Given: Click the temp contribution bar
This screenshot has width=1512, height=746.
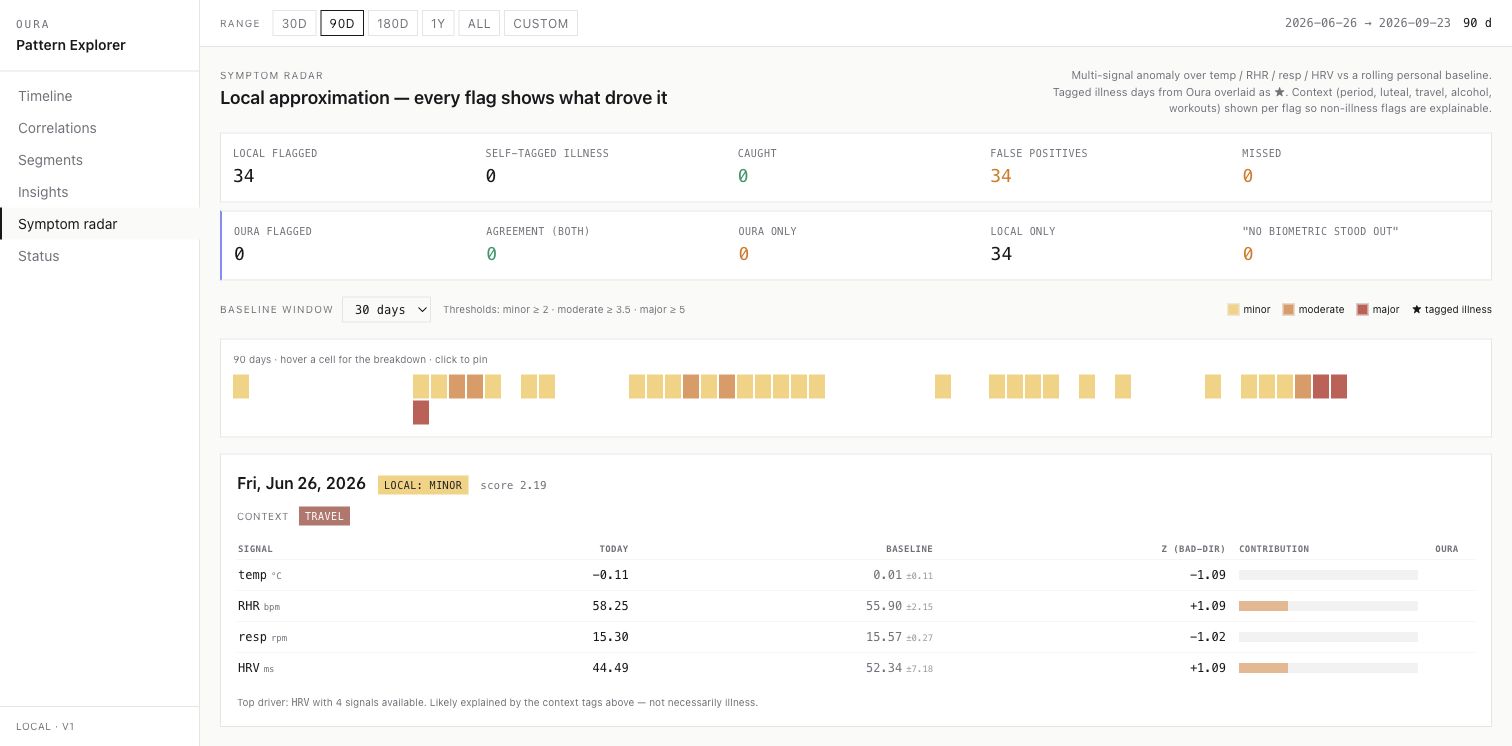Looking at the screenshot, I should pyautogui.click(x=1328, y=575).
